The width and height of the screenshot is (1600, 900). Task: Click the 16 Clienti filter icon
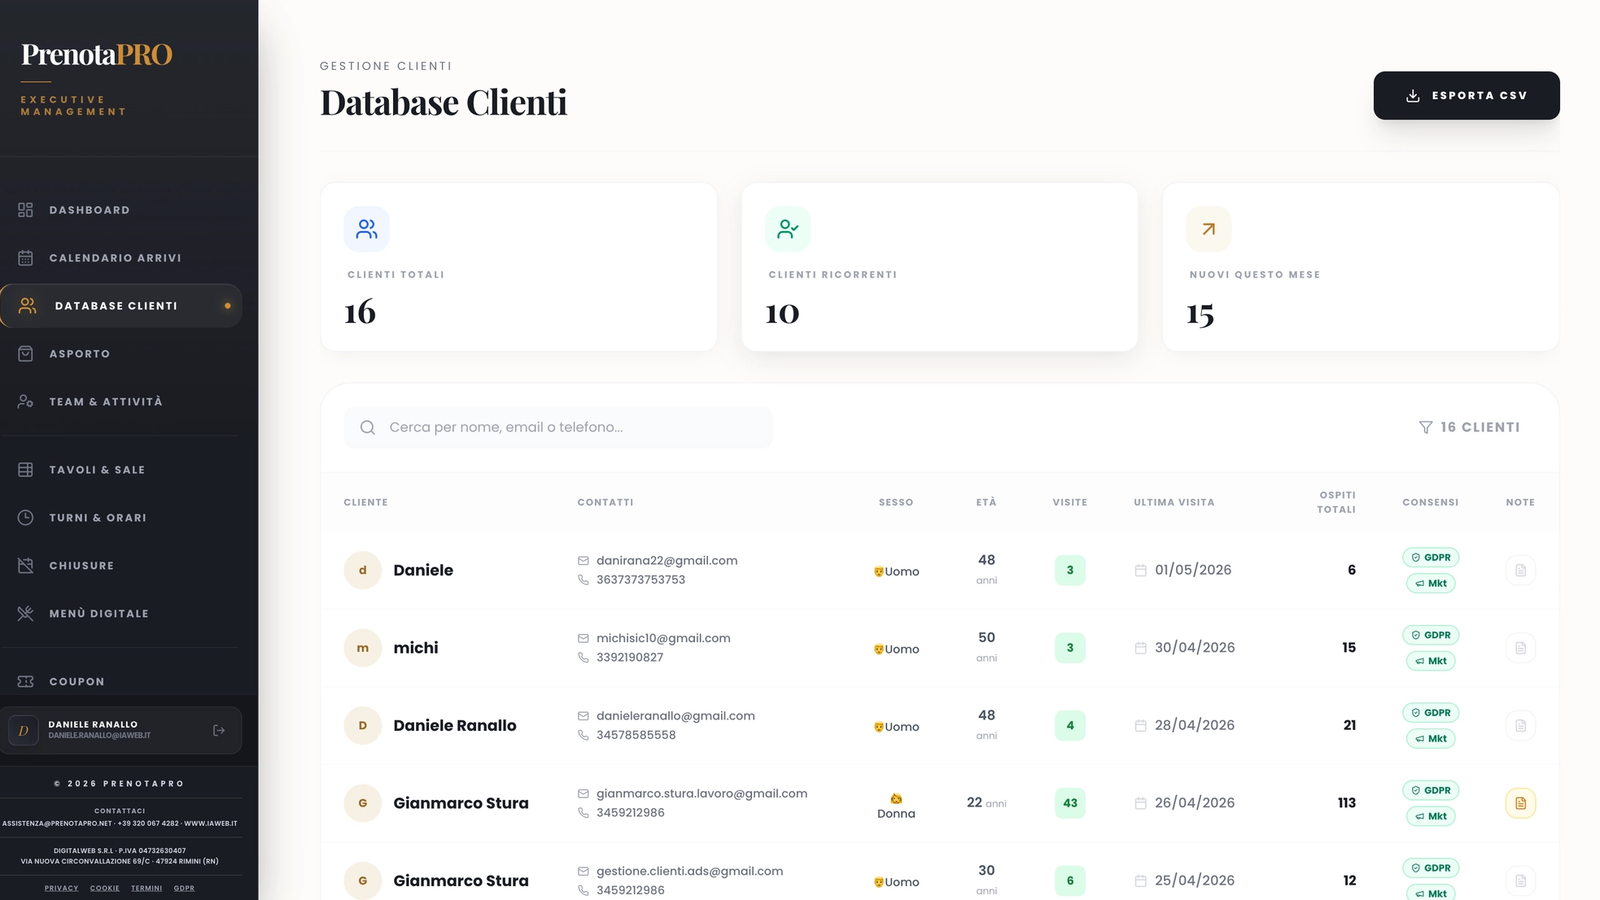point(1426,427)
